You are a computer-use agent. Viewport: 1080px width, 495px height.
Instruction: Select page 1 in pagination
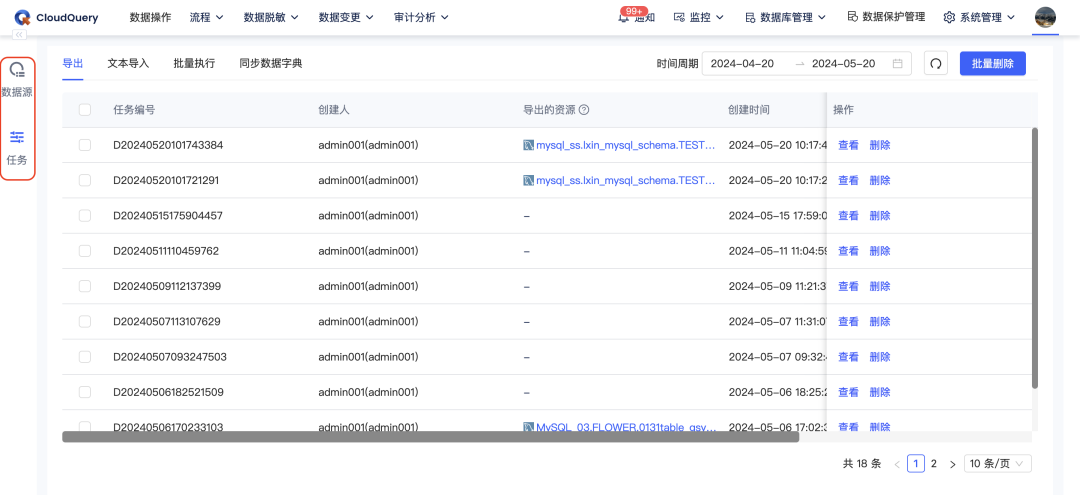point(915,464)
